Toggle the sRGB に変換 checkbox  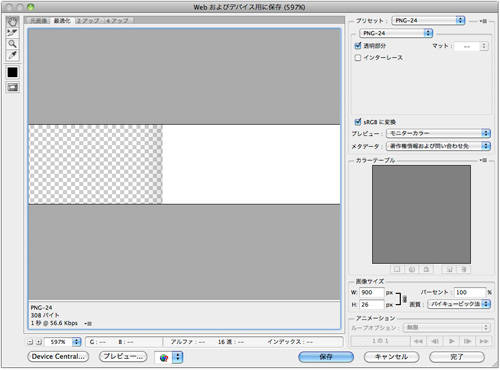pyautogui.click(x=358, y=122)
